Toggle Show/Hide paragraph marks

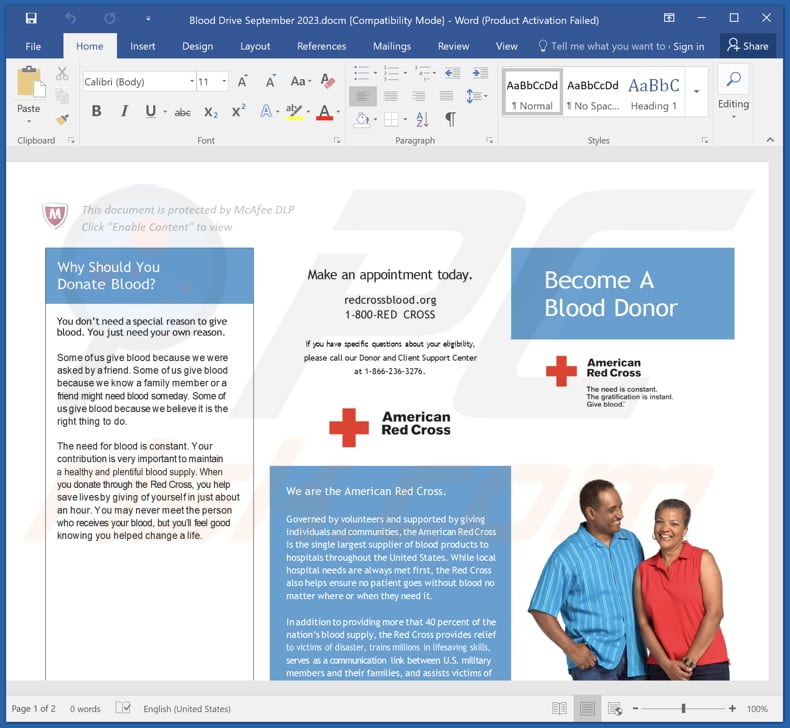(450, 119)
